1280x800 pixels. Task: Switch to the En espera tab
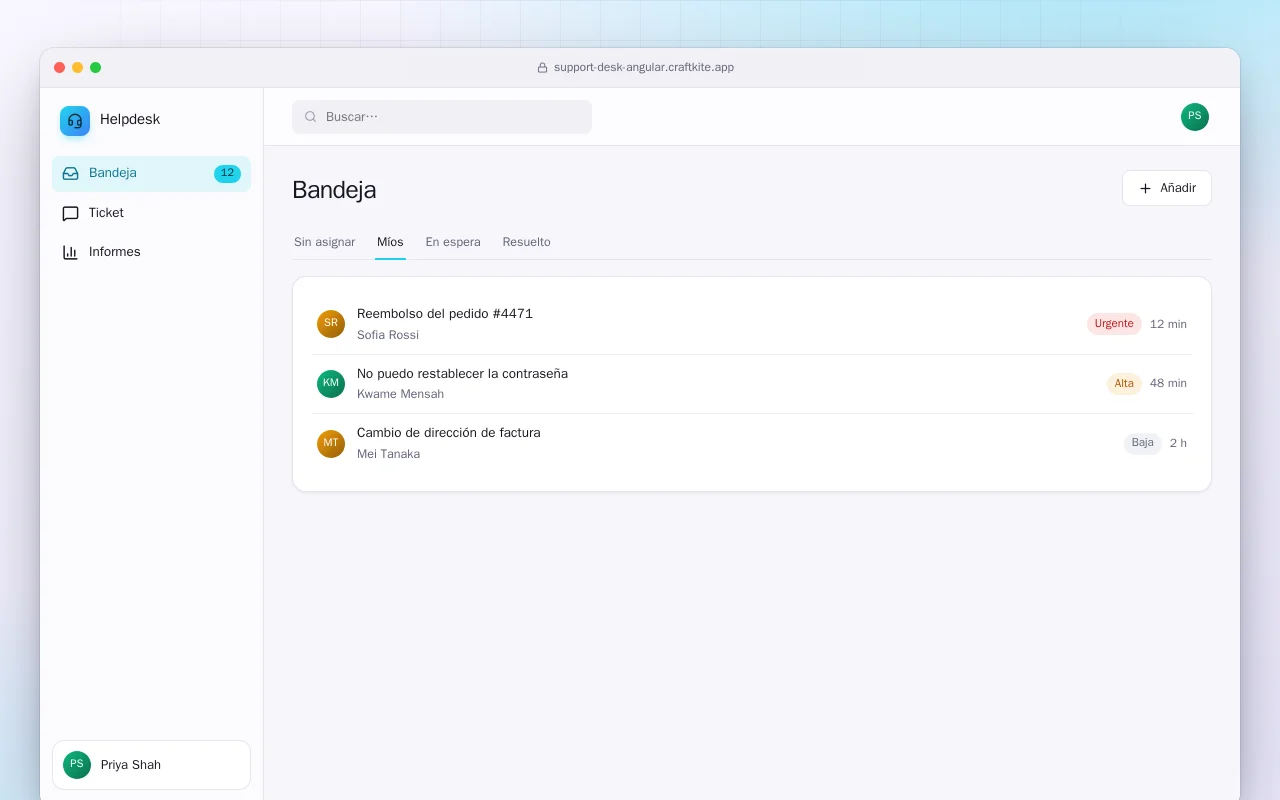[x=453, y=242]
